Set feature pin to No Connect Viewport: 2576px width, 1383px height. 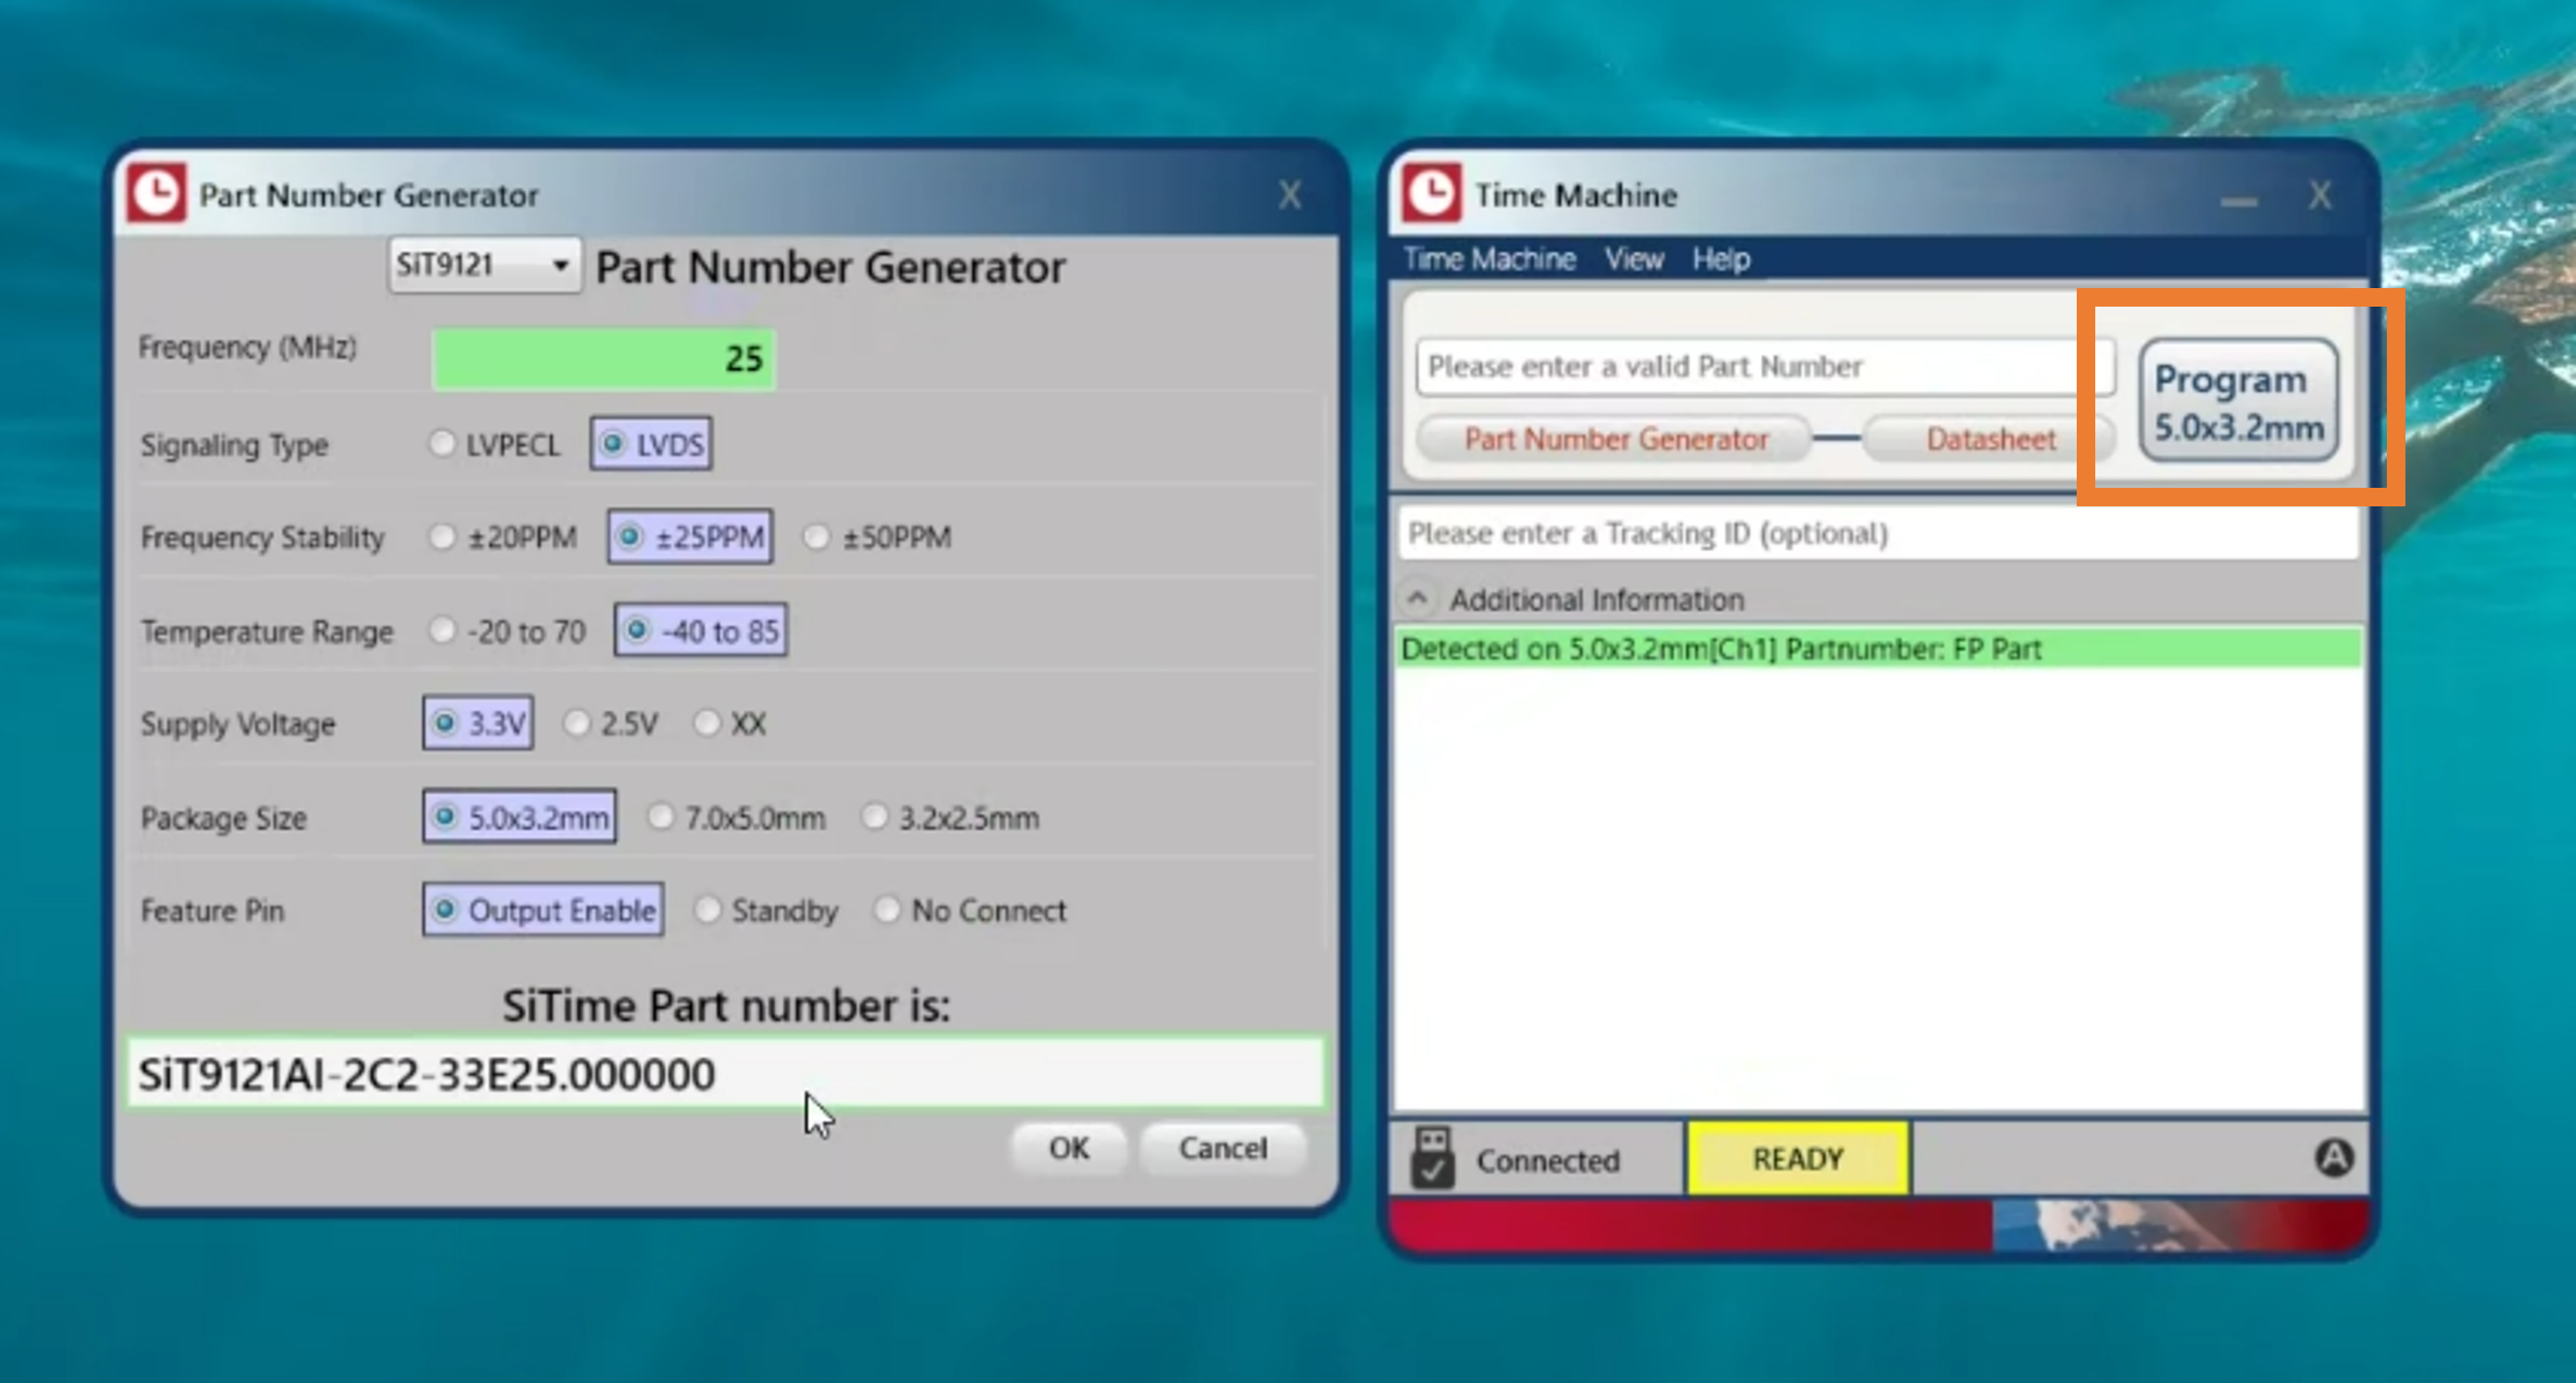coord(971,911)
